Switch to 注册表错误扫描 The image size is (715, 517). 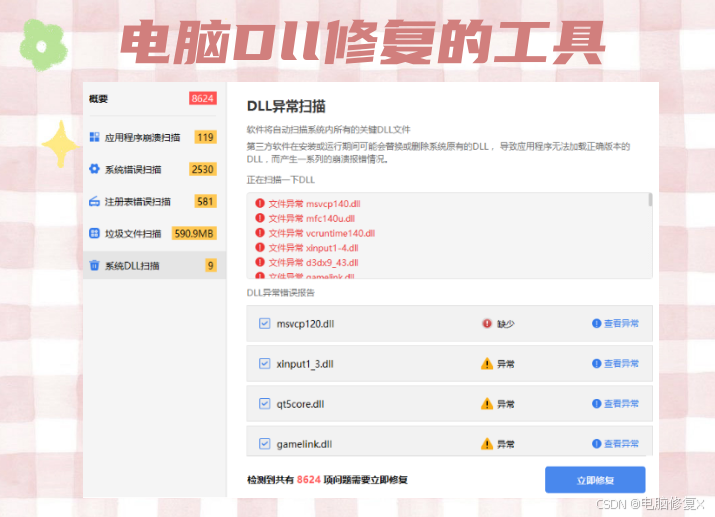(x=154, y=201)
